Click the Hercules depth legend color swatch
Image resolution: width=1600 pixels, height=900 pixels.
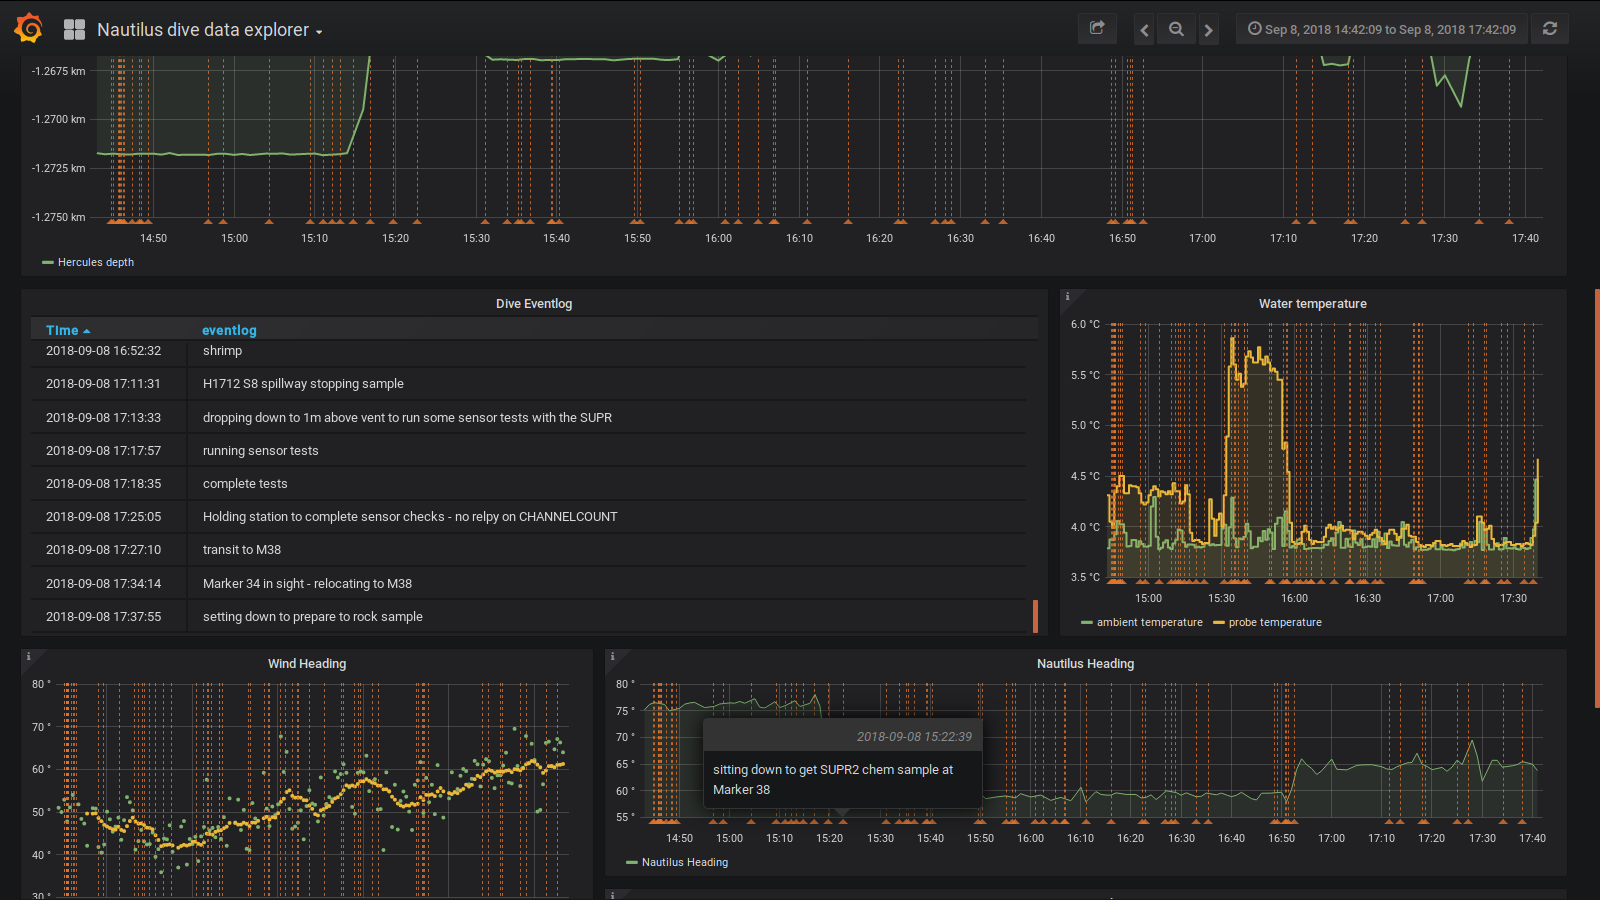click(x=47, y=263)
